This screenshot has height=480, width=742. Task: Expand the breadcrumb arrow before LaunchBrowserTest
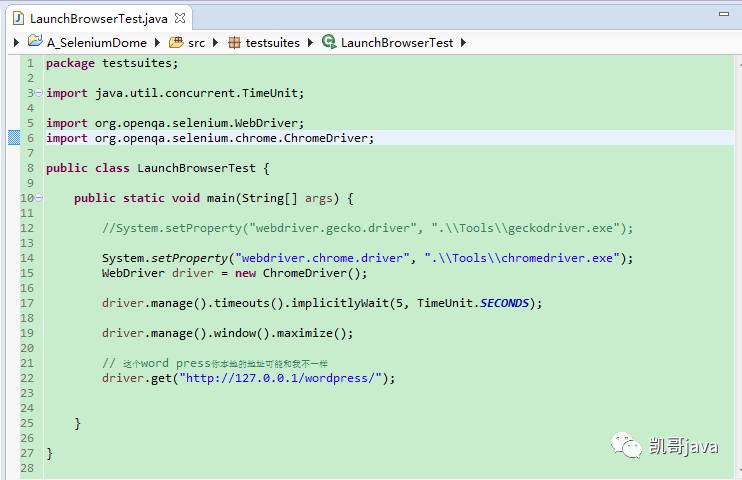click(x=310, y=43)
